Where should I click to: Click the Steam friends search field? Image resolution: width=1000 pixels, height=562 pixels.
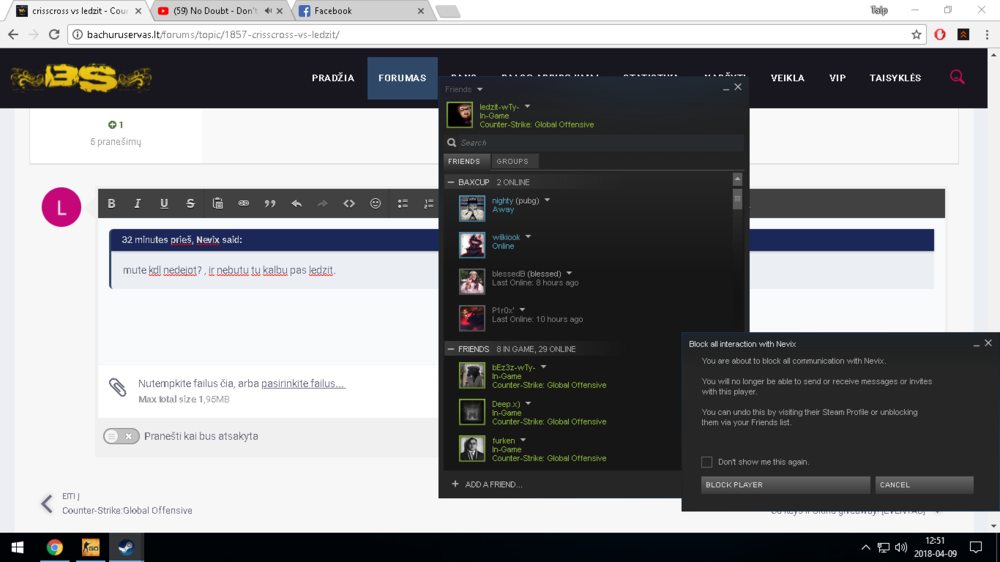point(595,143)
